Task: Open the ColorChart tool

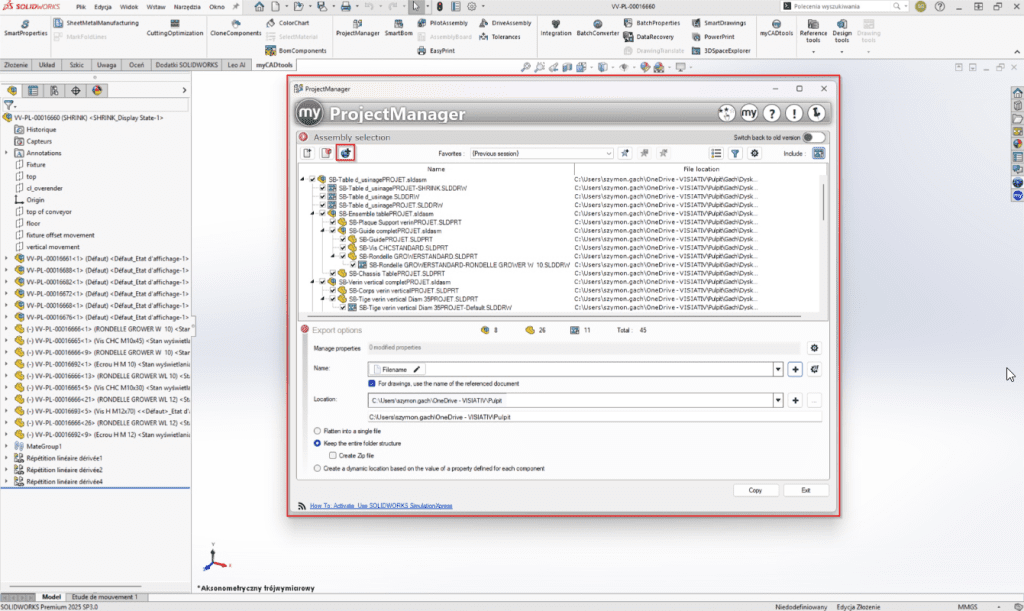Action: pyautogui.click(x=287, y=23)
